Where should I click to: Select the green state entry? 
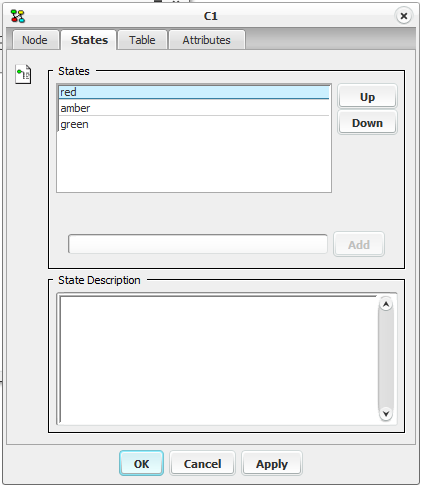194,124
